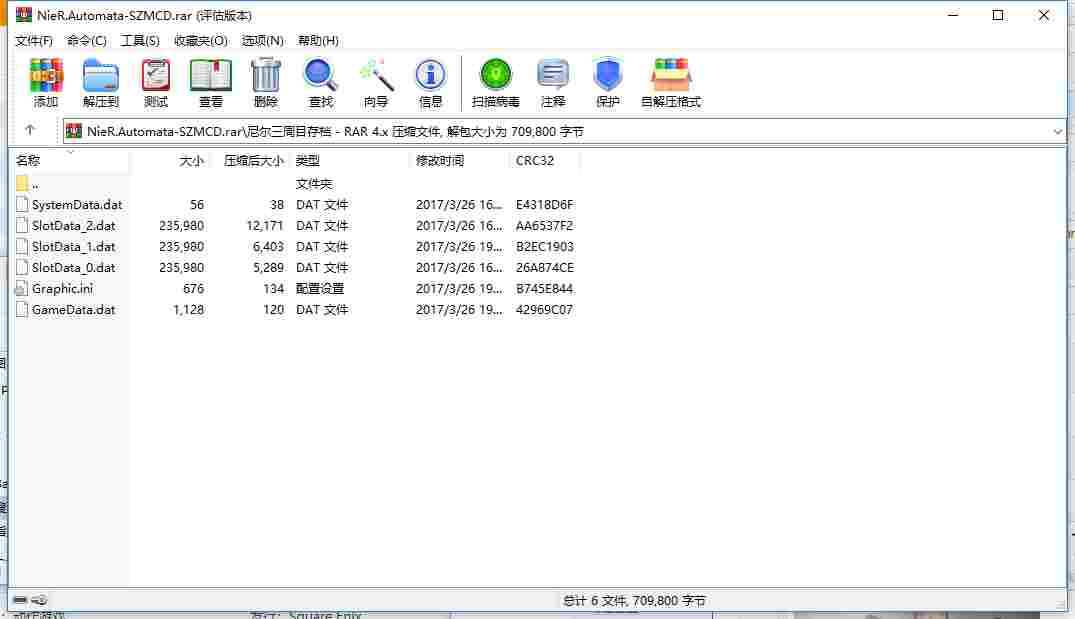Click the SystemData.dat file icon
Screen dimensions: 1075x619
coord(22,204)
